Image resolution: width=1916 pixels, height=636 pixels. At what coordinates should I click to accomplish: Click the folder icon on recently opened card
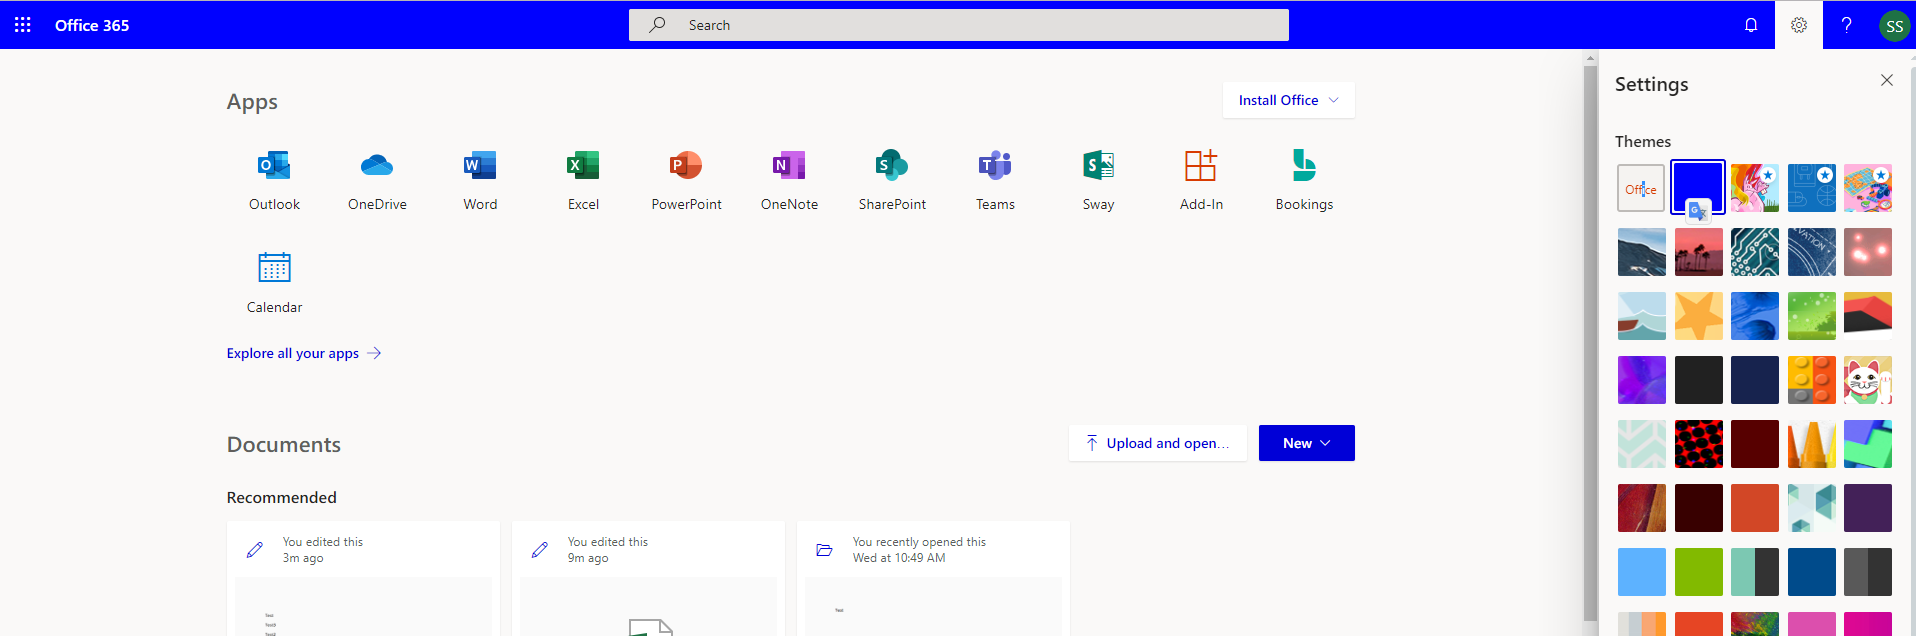pos(825,550)
